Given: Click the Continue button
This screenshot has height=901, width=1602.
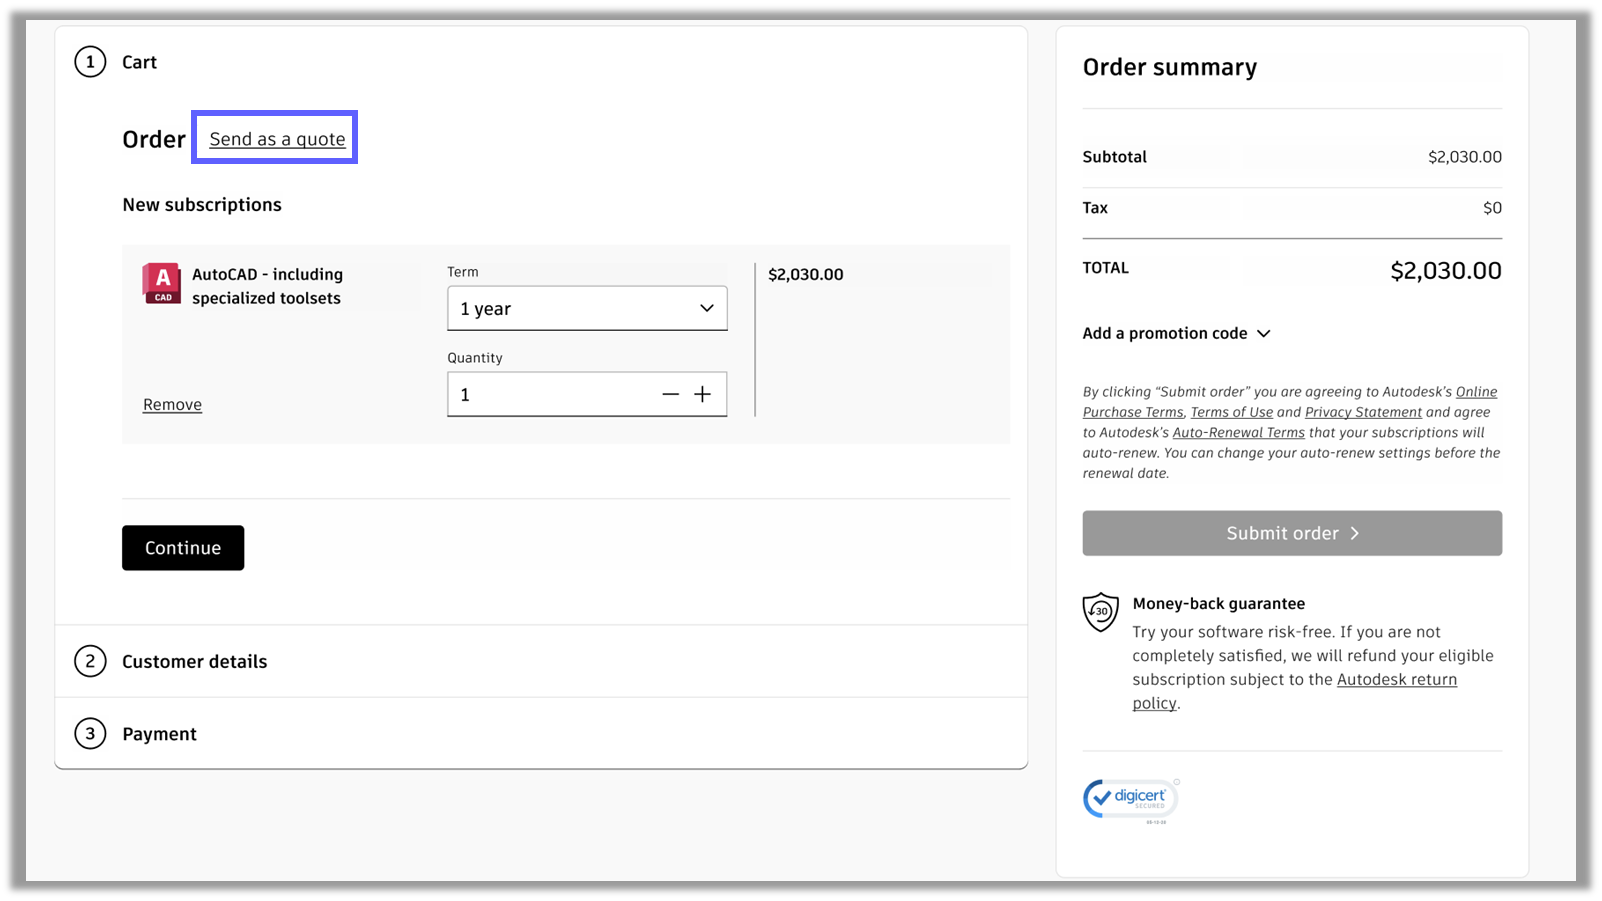Looking at the screenshot, I should [x=183, y=548].
